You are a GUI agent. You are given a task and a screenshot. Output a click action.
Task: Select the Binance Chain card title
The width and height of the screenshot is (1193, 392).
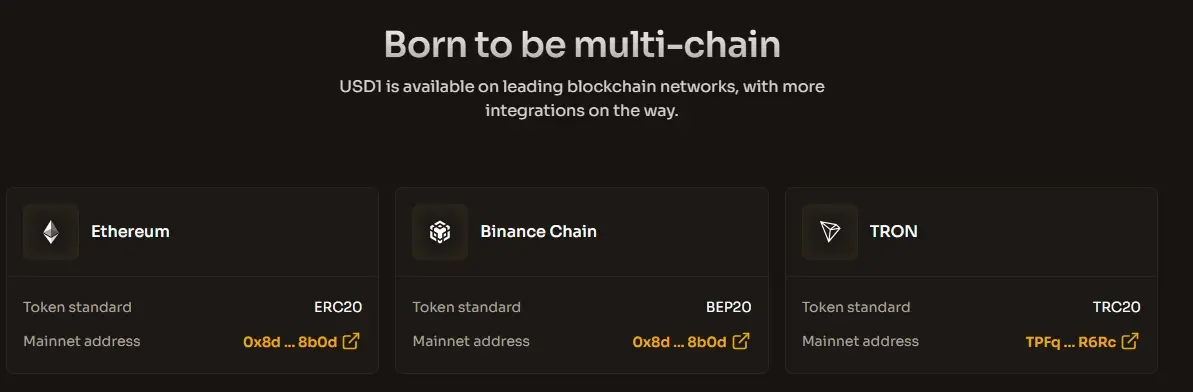coord(539,231)
